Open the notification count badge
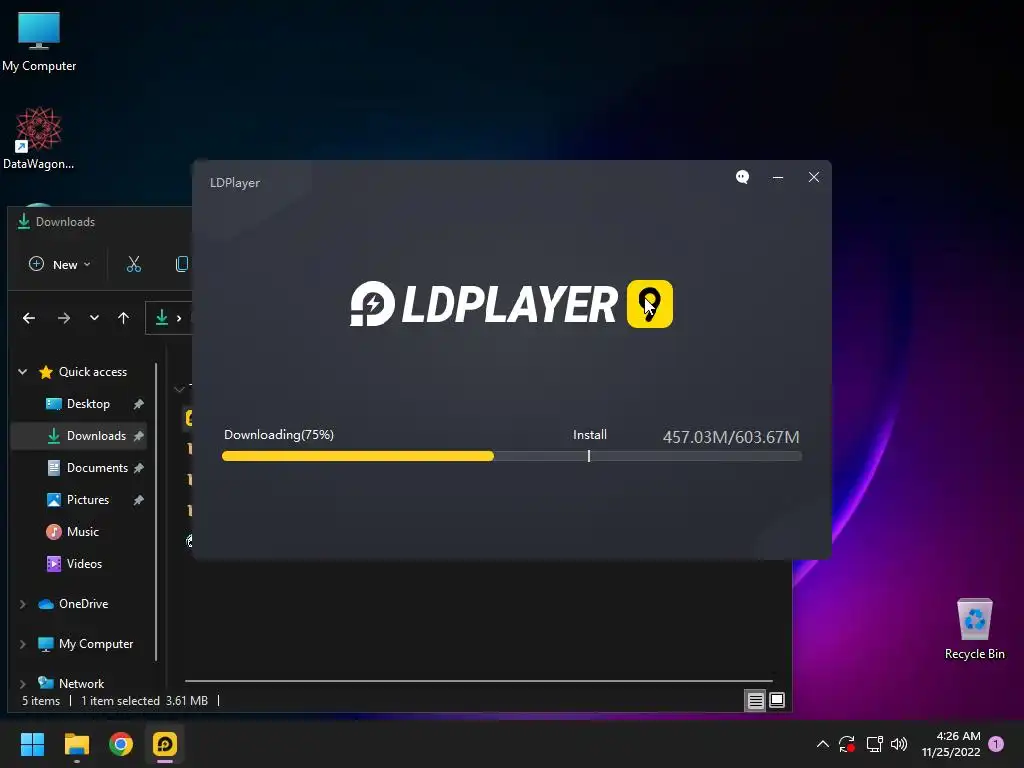The image size is (1024, 768). point(996,744)
